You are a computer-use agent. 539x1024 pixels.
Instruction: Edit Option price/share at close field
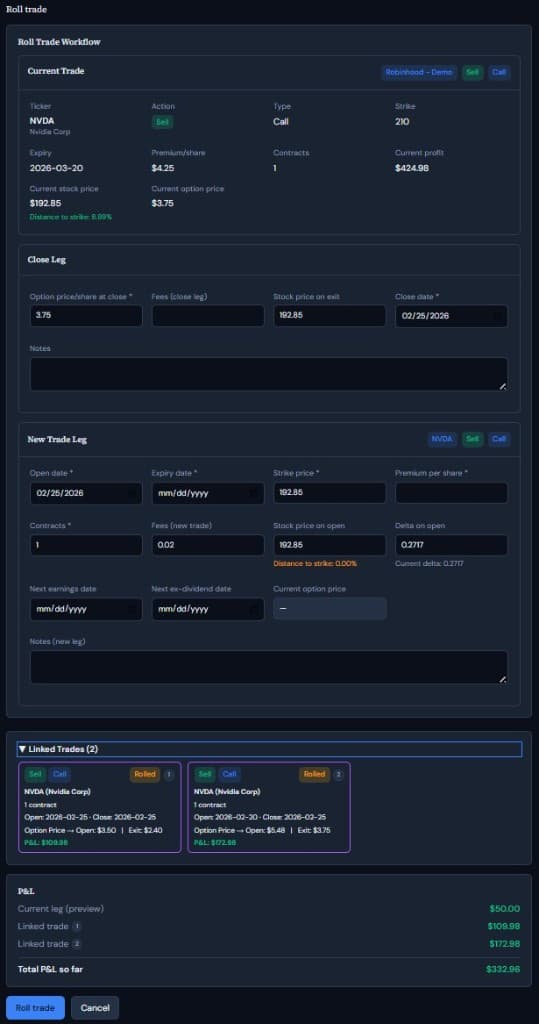(86, 315)
